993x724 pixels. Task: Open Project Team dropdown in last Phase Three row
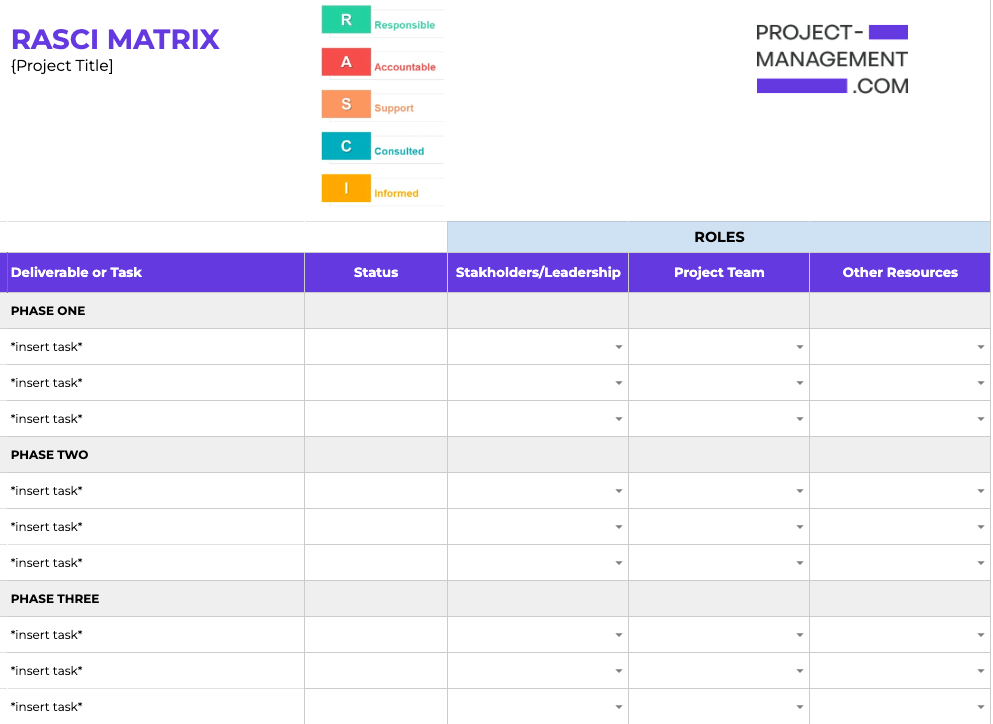point(799,706)
